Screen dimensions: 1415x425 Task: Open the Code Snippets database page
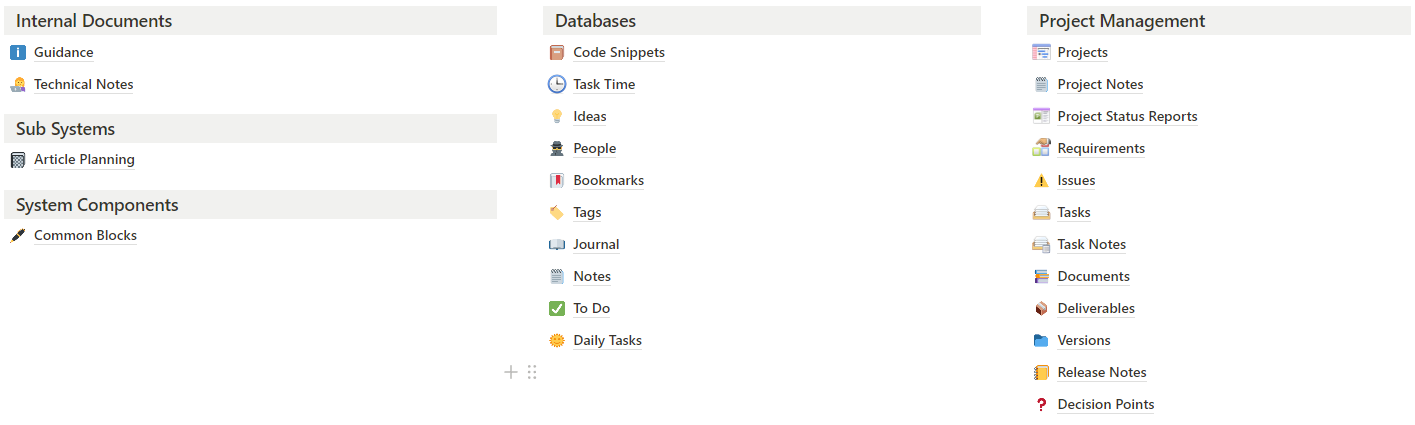click(619, 52)
